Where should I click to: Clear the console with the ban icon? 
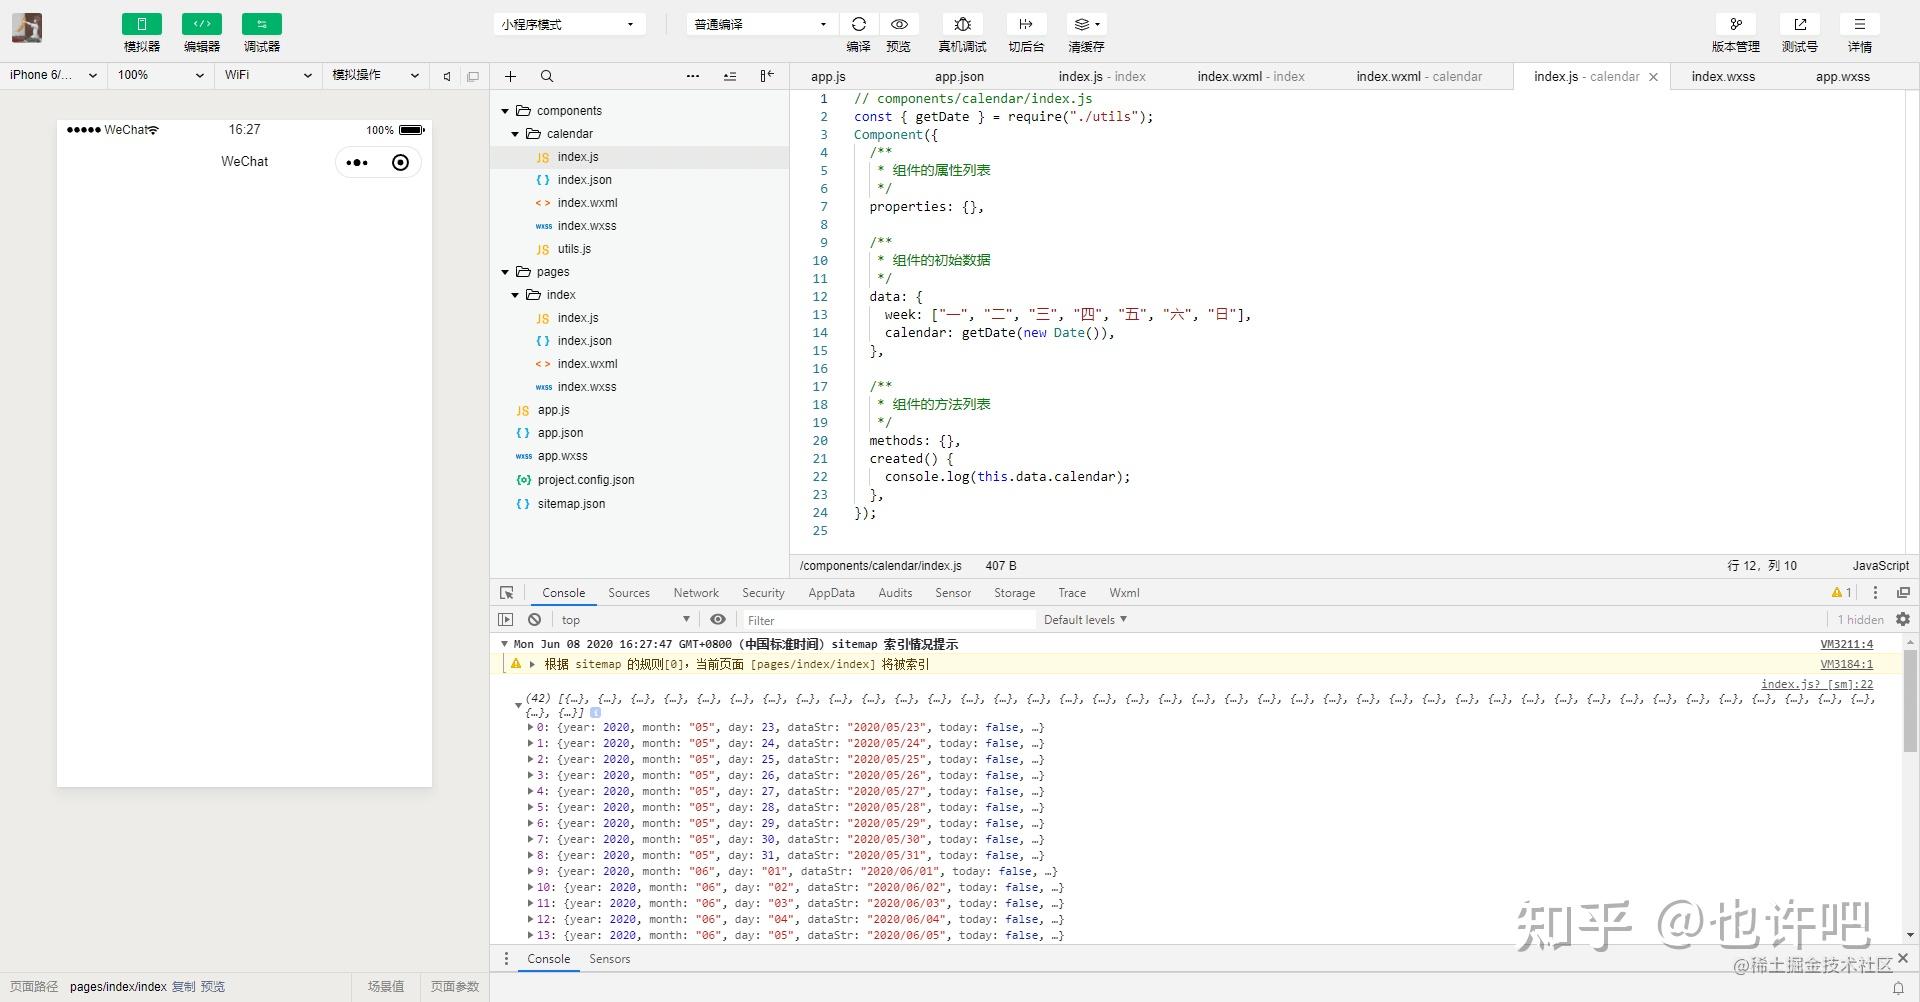click(535, 620)
